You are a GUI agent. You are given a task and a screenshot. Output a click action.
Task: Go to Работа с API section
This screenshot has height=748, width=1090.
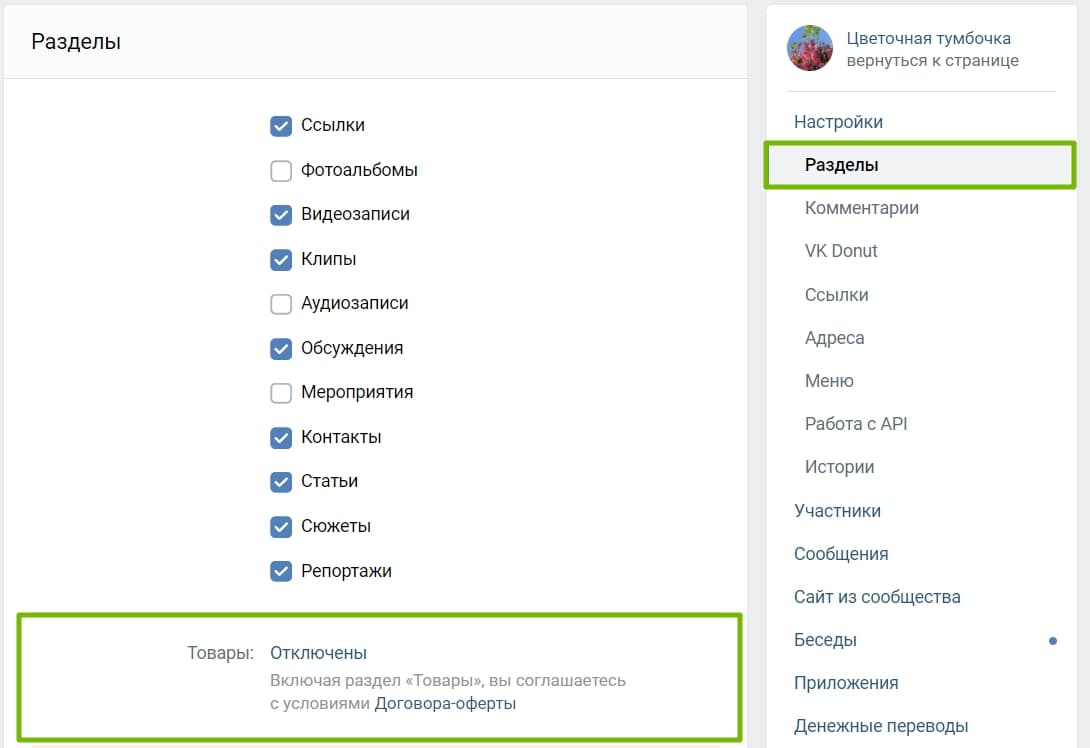[856, 423]
